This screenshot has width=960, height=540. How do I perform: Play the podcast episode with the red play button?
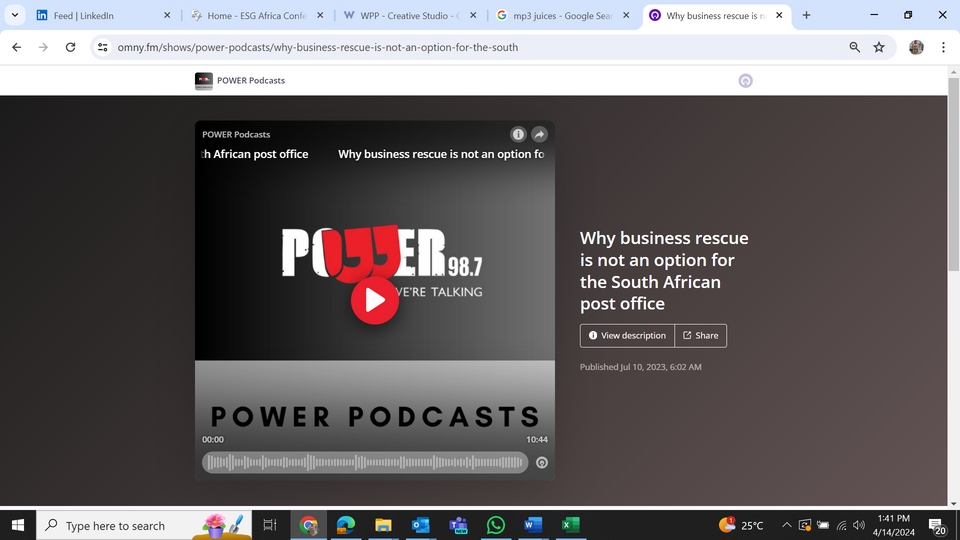point(375,301)
